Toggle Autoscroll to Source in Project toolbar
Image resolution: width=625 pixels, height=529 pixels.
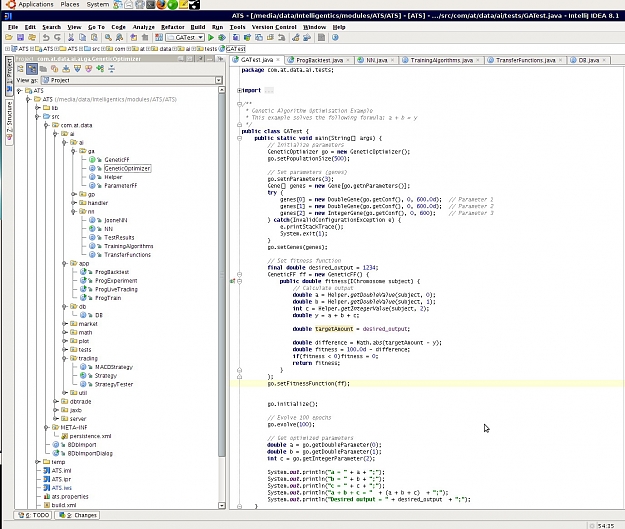pyautogui.click(x=66, y=69)
